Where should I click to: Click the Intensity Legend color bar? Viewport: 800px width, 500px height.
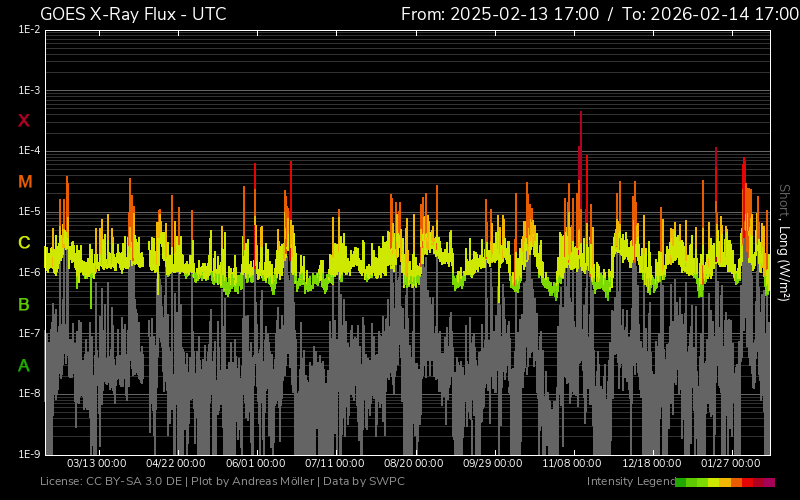coord(725,482)
